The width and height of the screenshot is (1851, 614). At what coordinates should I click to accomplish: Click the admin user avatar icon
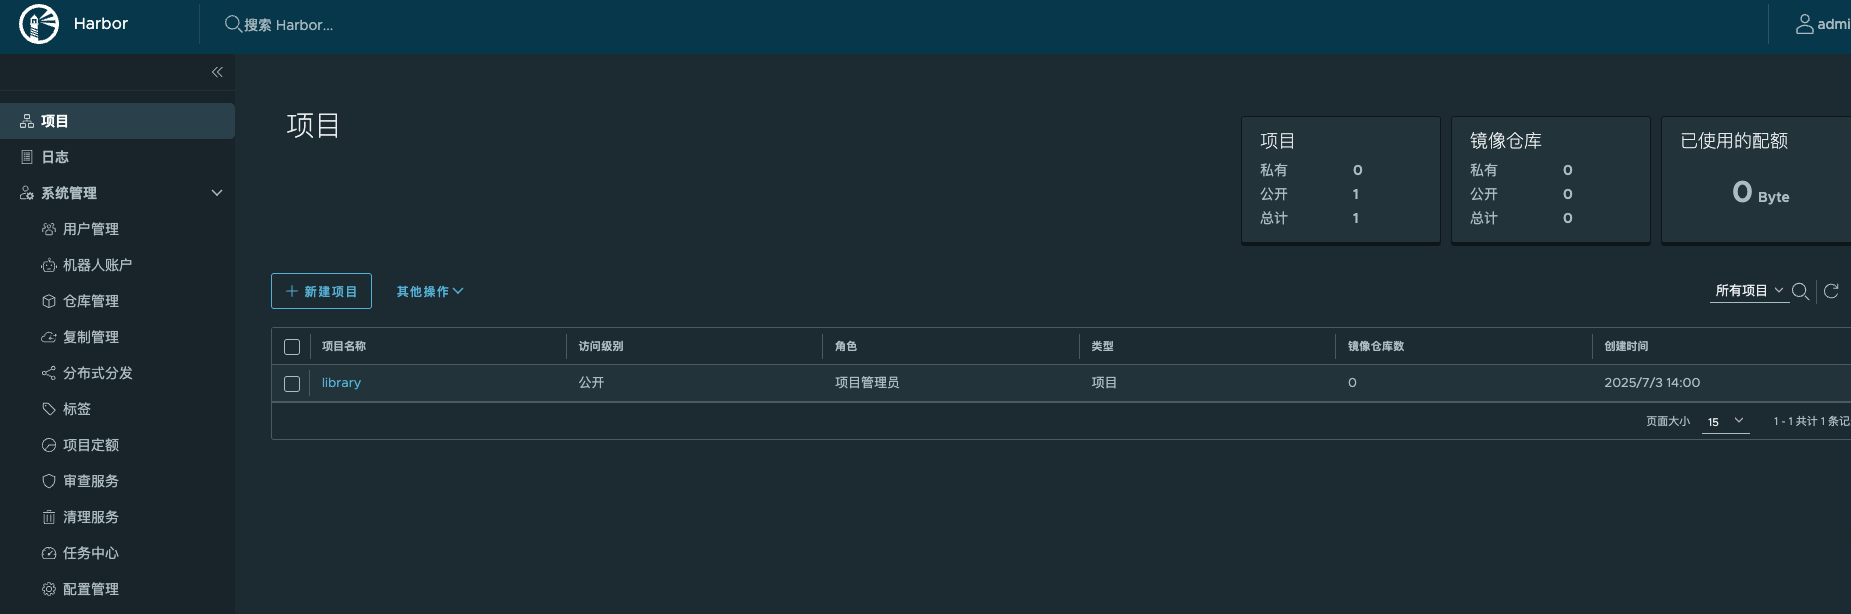[1804, 24]
